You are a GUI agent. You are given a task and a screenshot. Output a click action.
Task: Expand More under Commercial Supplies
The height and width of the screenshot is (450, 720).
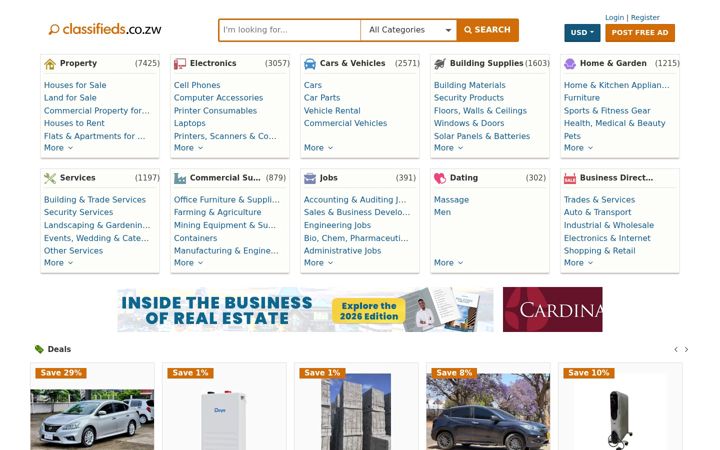click(x=188, y=263)
